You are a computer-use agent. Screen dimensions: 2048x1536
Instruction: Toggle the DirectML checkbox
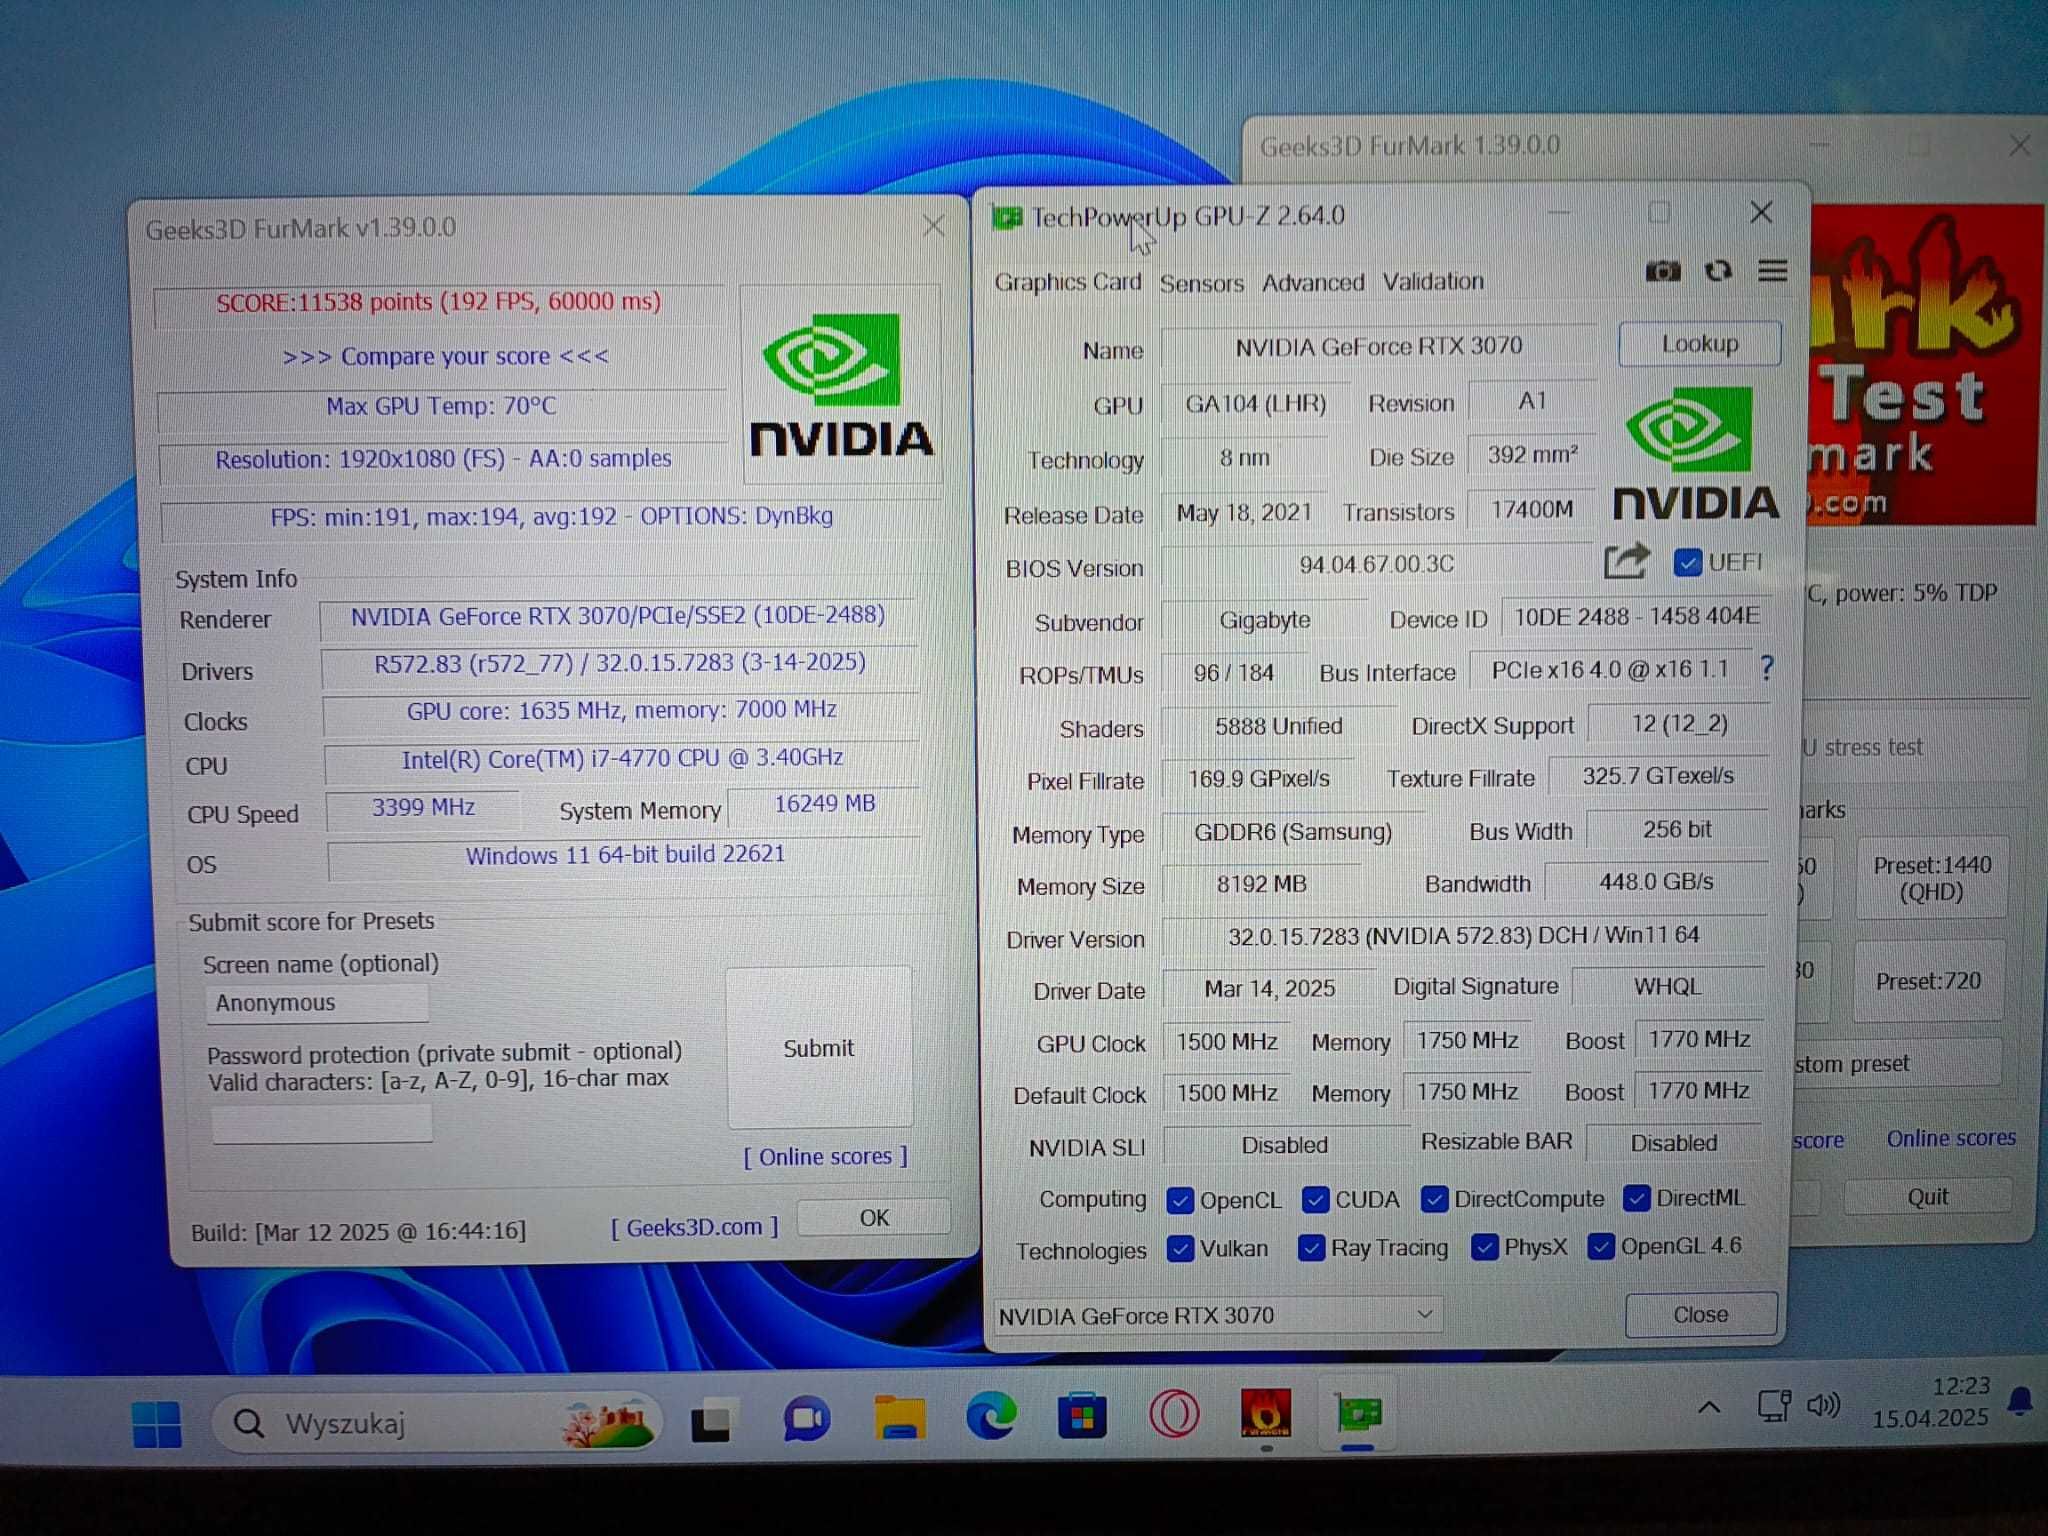(x=1636, y=1197)
